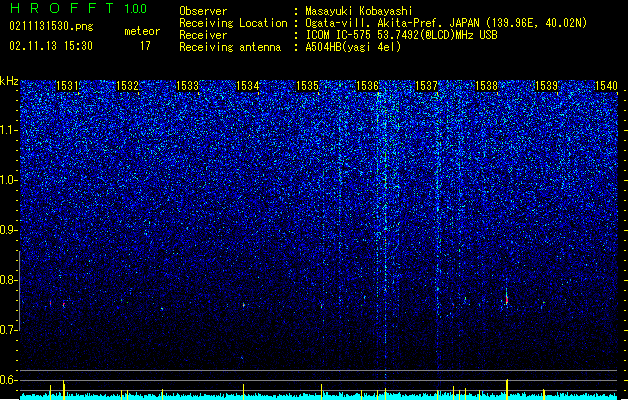The image size is (629, 400).
Task: Click the red meteor echo after 1538
Action: [507, 299]
